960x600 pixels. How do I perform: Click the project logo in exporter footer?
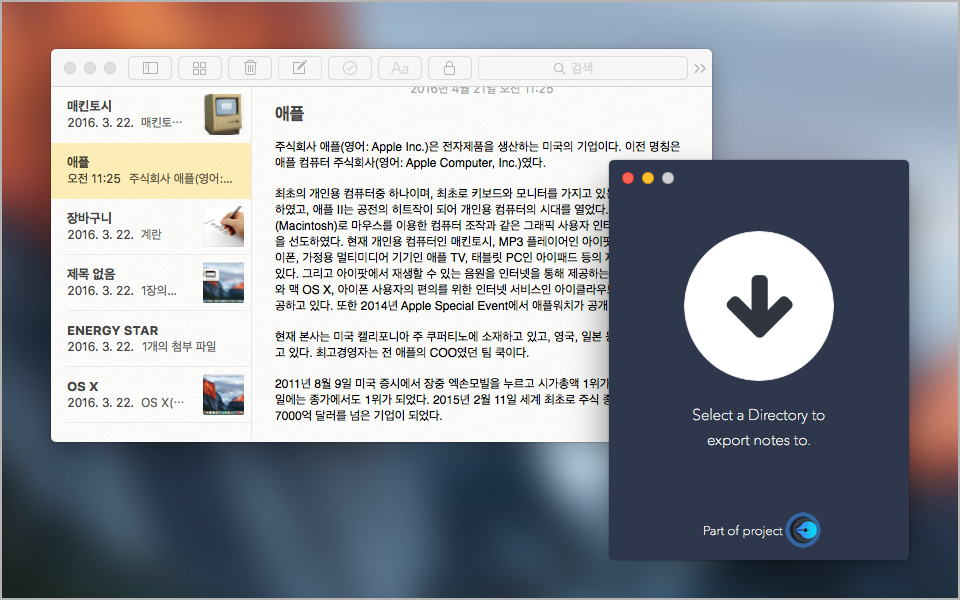click(x=803, y=530)
